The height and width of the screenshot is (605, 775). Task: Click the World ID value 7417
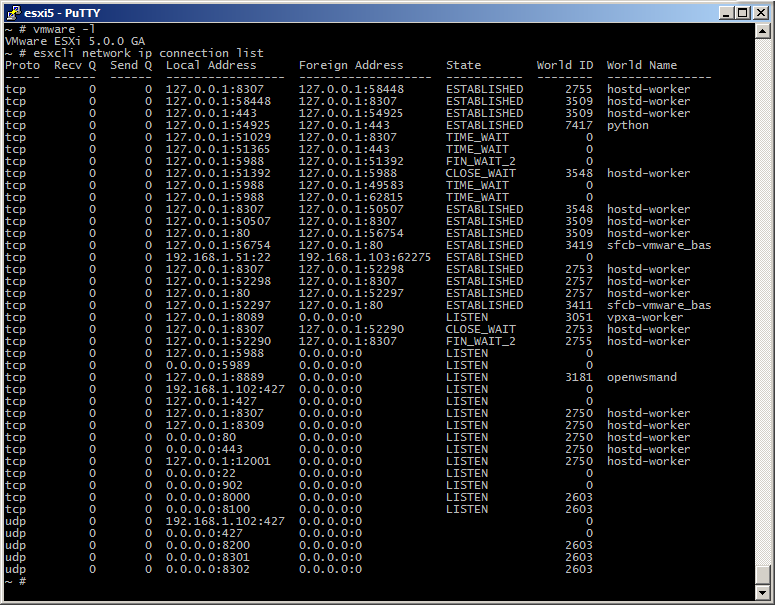coord(578,125)
